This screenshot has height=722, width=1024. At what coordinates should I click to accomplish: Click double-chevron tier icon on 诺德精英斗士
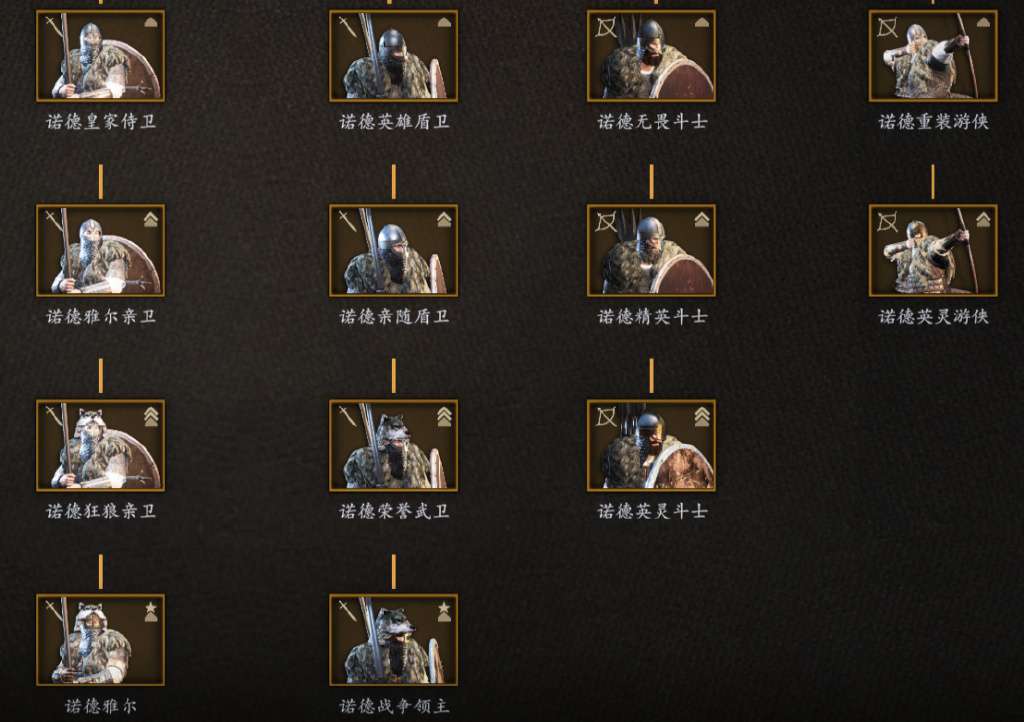coord(702,219)
